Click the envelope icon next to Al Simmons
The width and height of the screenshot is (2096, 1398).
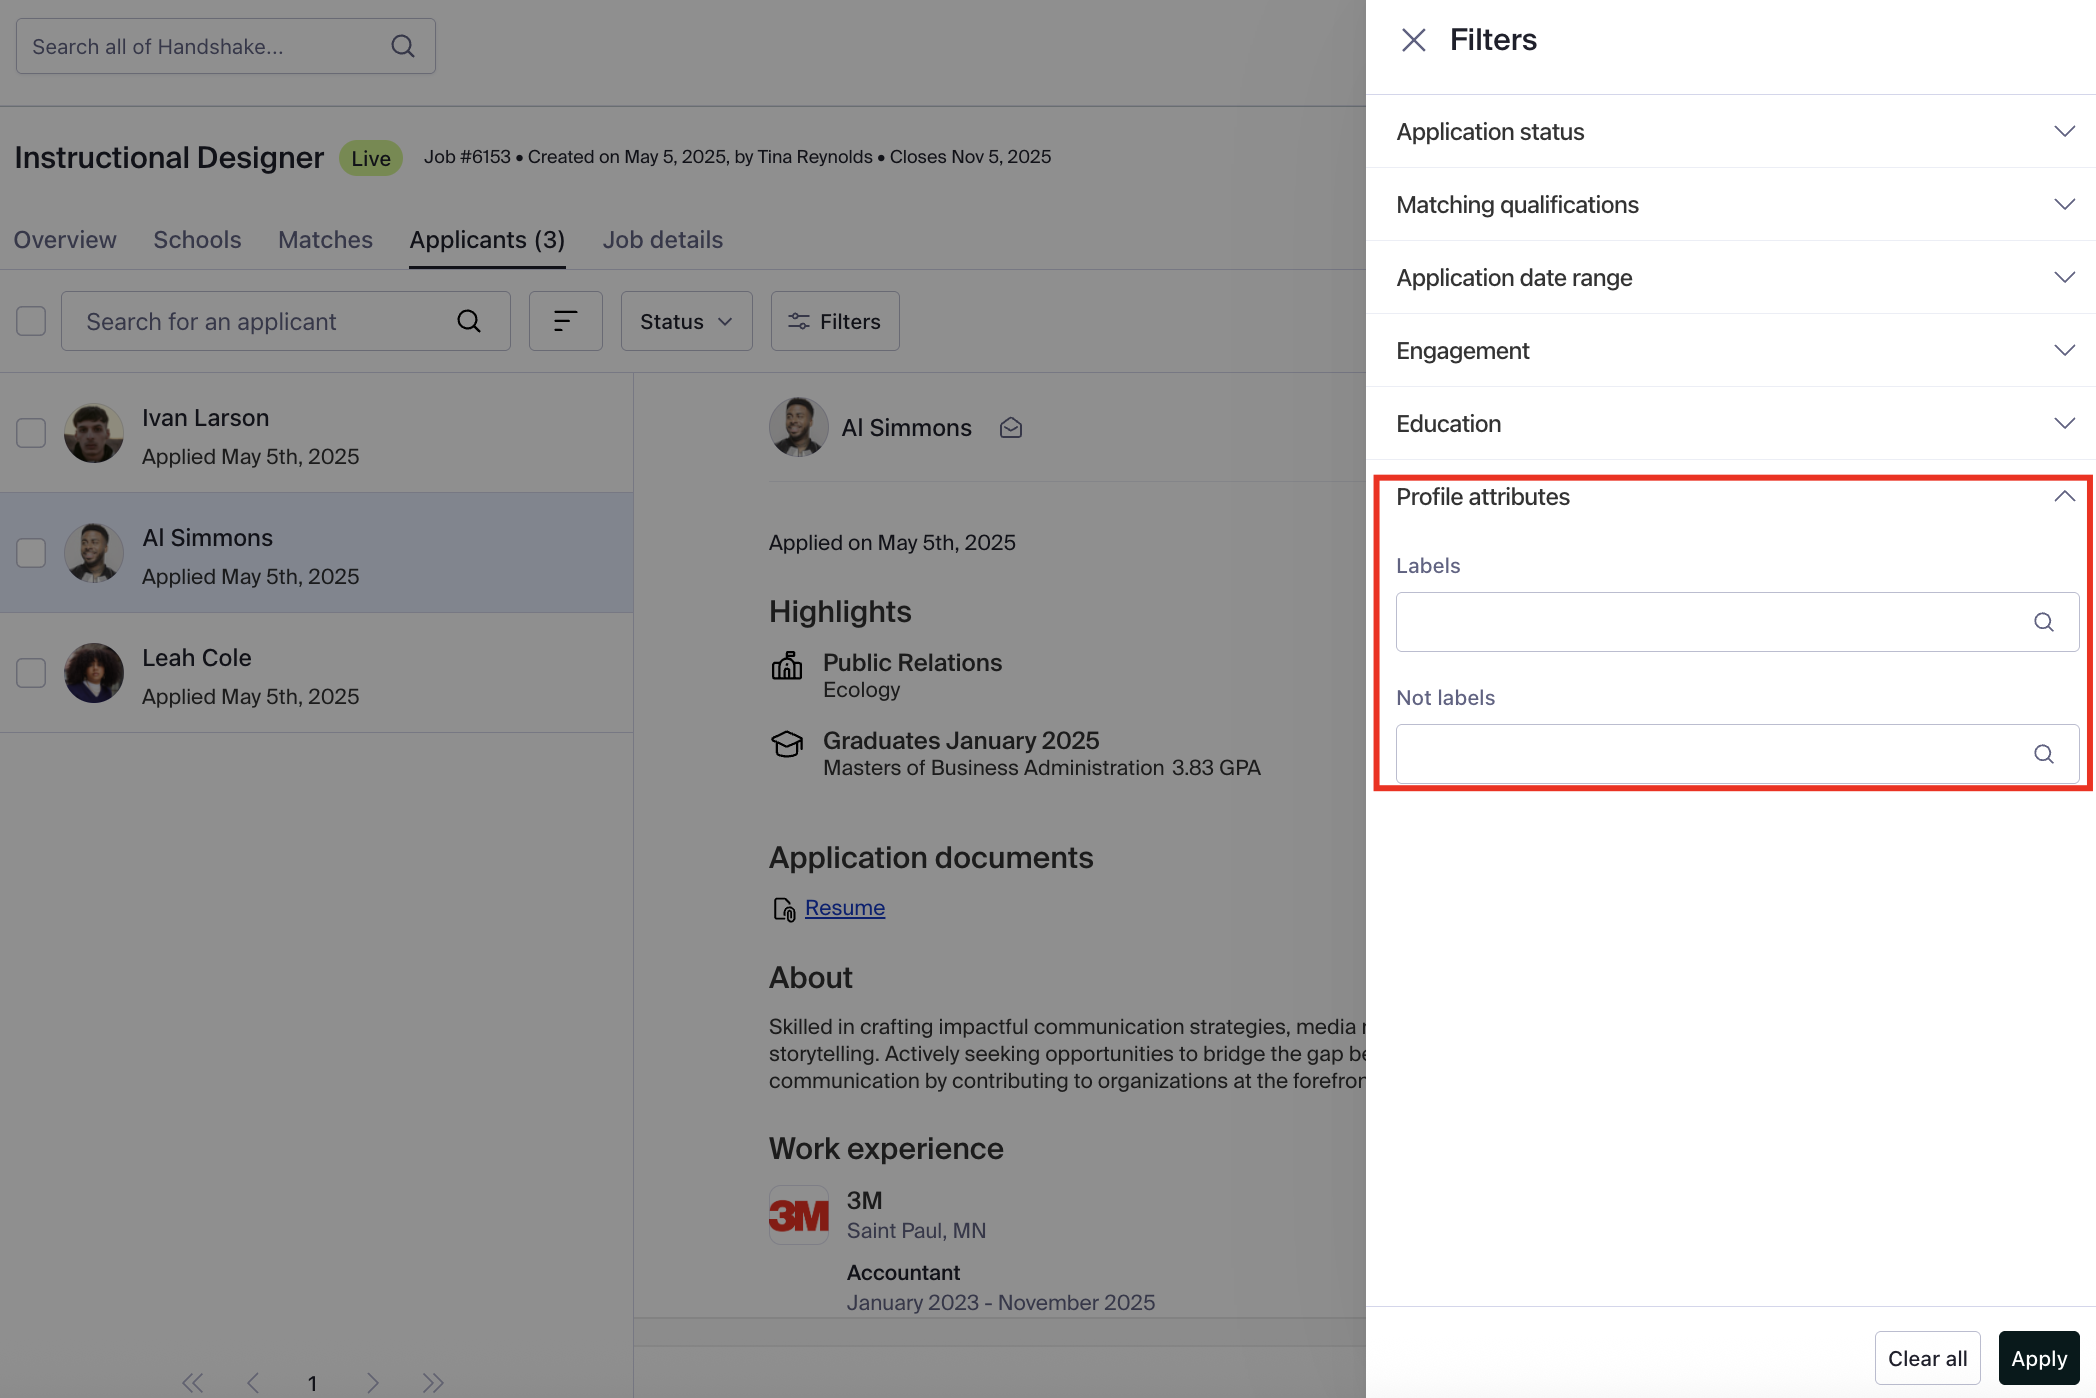point(1011,428)
